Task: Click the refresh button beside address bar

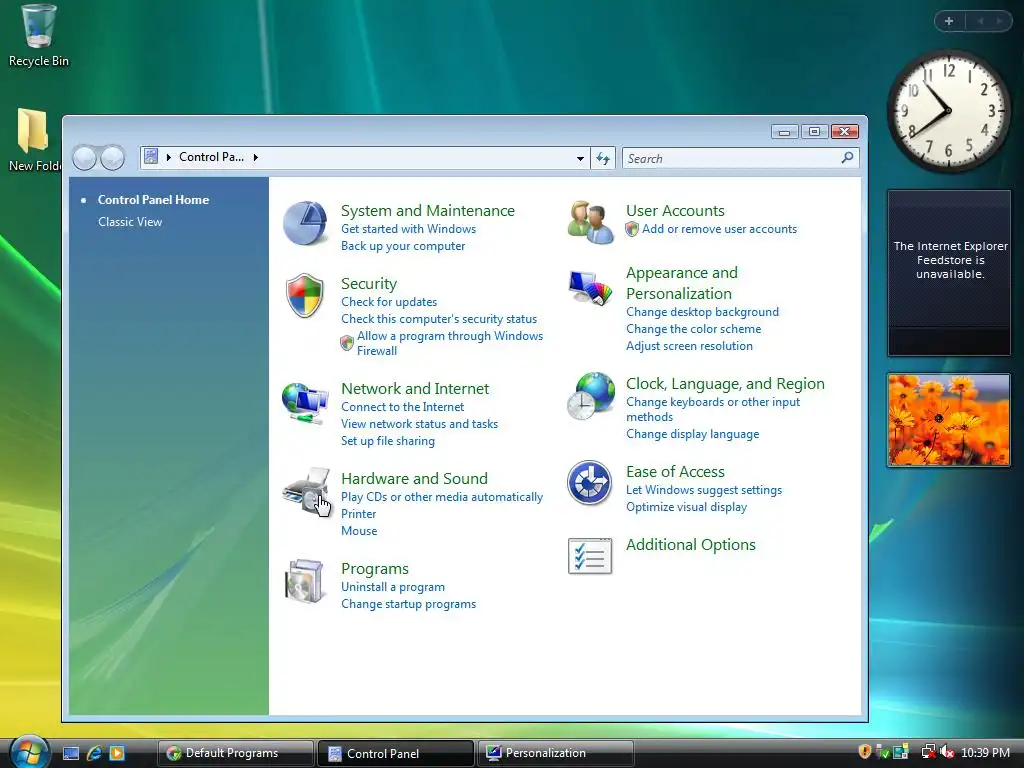Action: pyautogui.click(x=603, y=158)
